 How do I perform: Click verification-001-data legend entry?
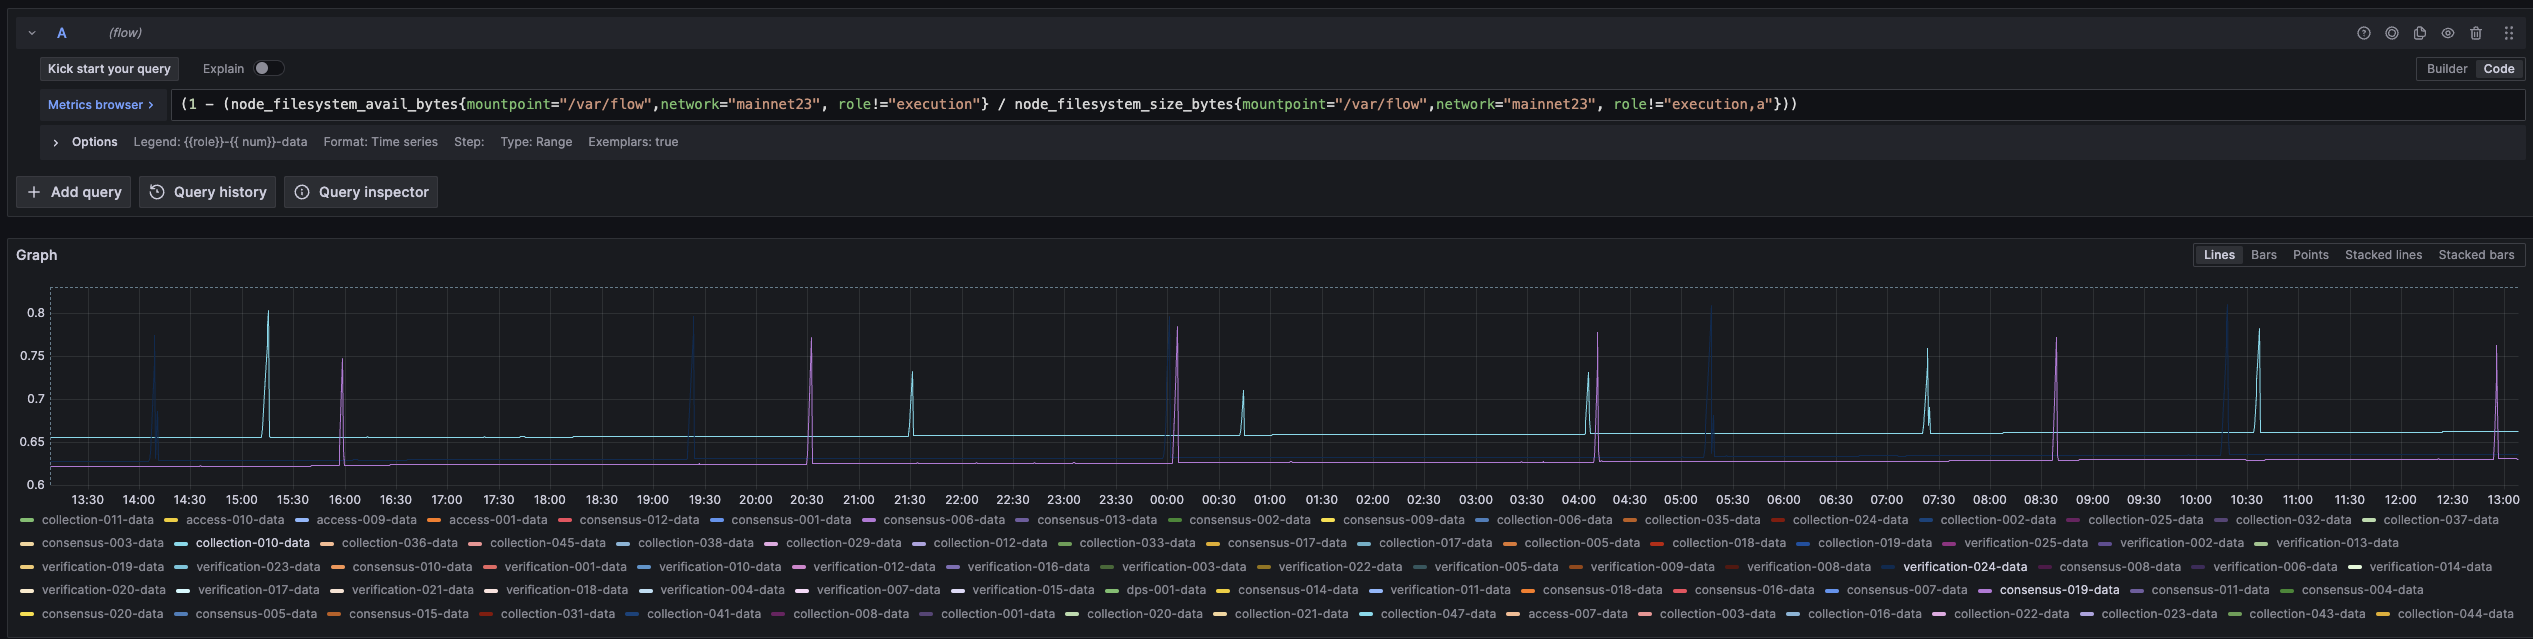565,567
